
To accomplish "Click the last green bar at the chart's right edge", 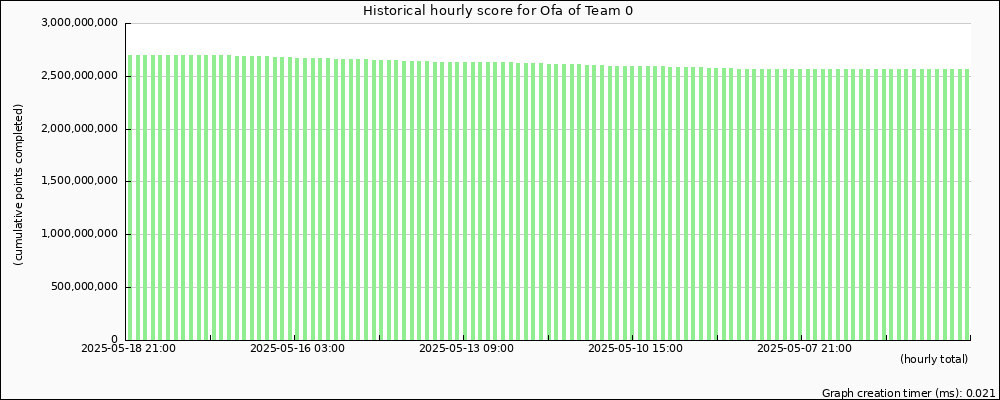I will [x=967, y=204].
